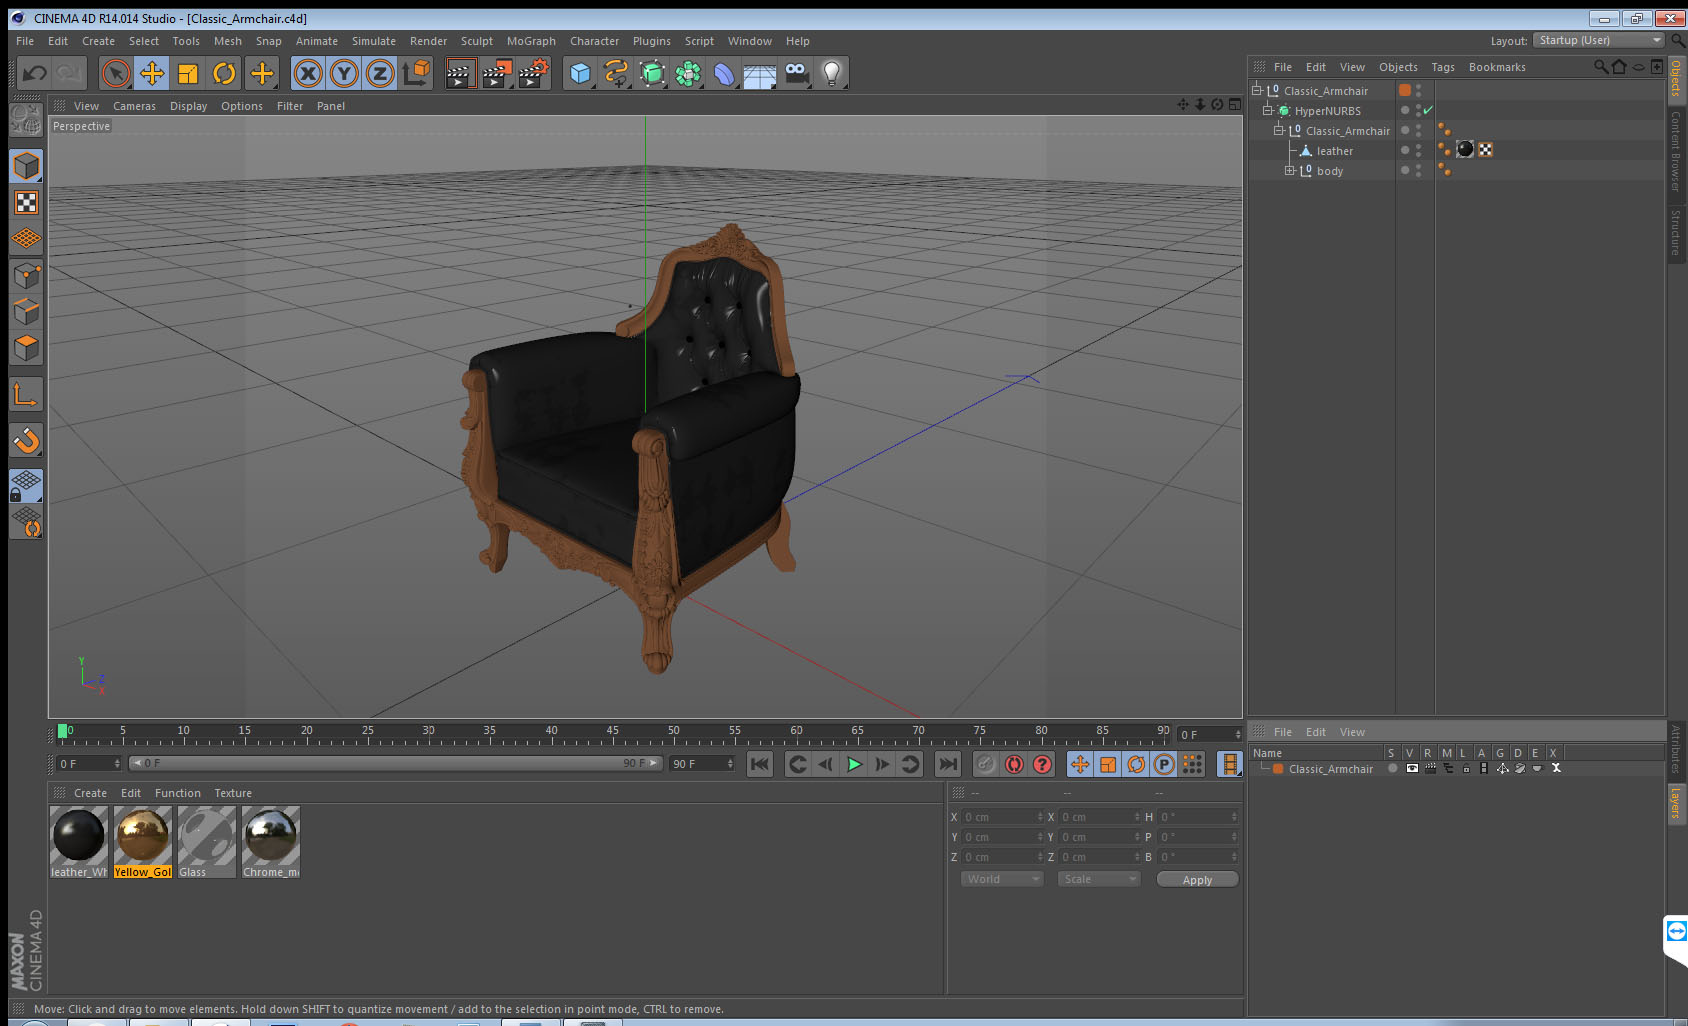Toggle the Axis mode icon

pos(26,394)
